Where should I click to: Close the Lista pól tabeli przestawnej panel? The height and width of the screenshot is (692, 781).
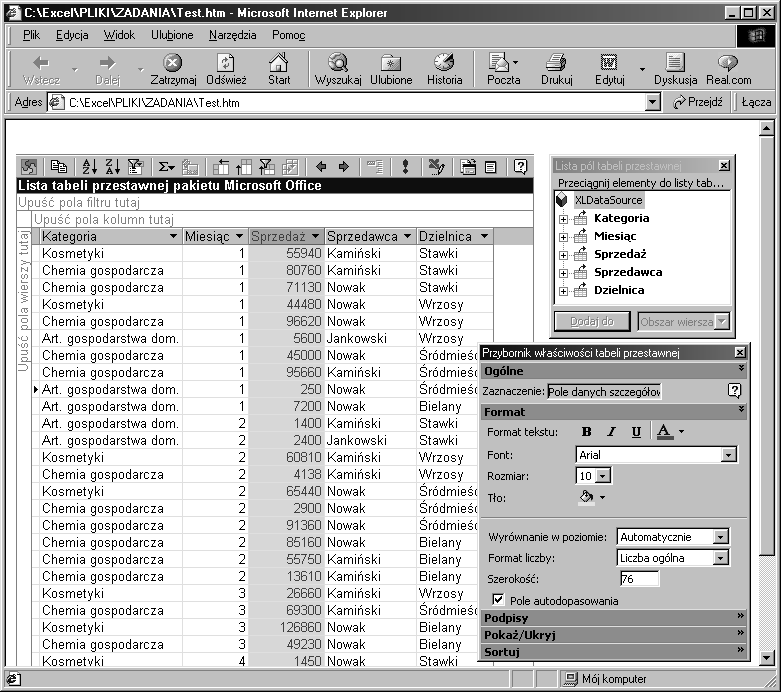point(724,165)
